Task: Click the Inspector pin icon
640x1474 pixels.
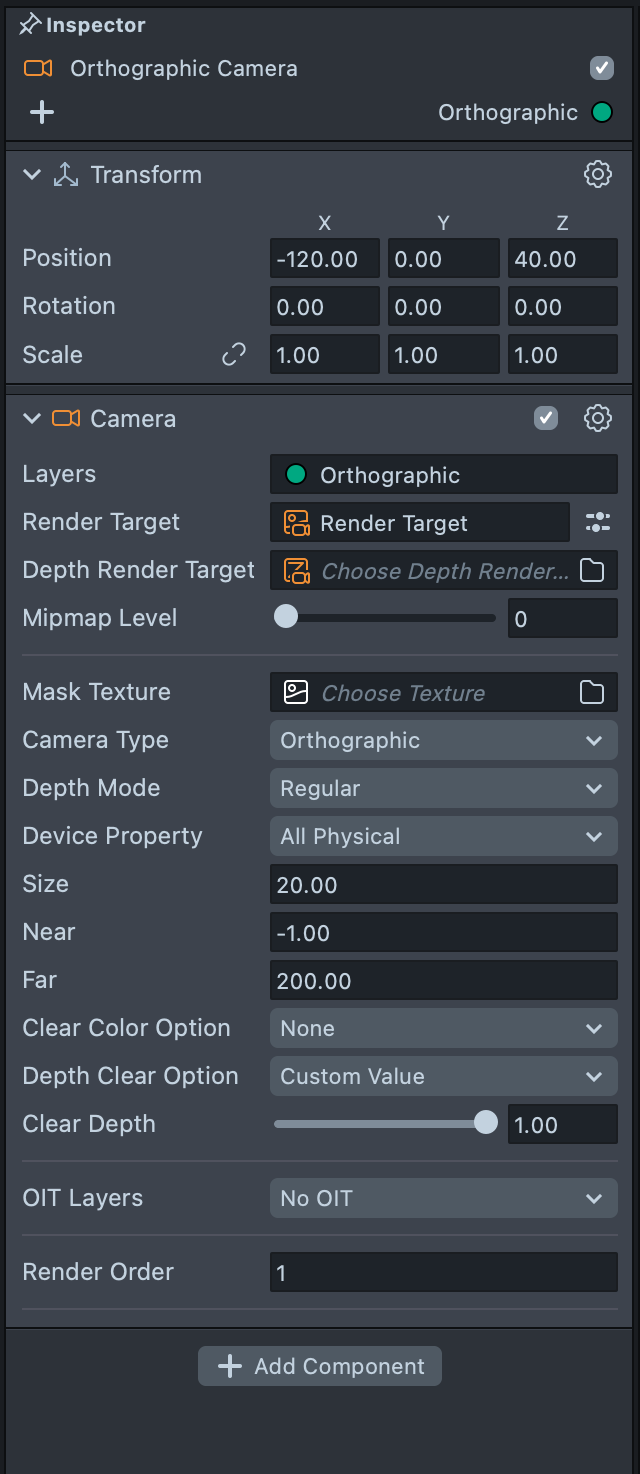Action: pyautogui.click(x=30, y=25)
